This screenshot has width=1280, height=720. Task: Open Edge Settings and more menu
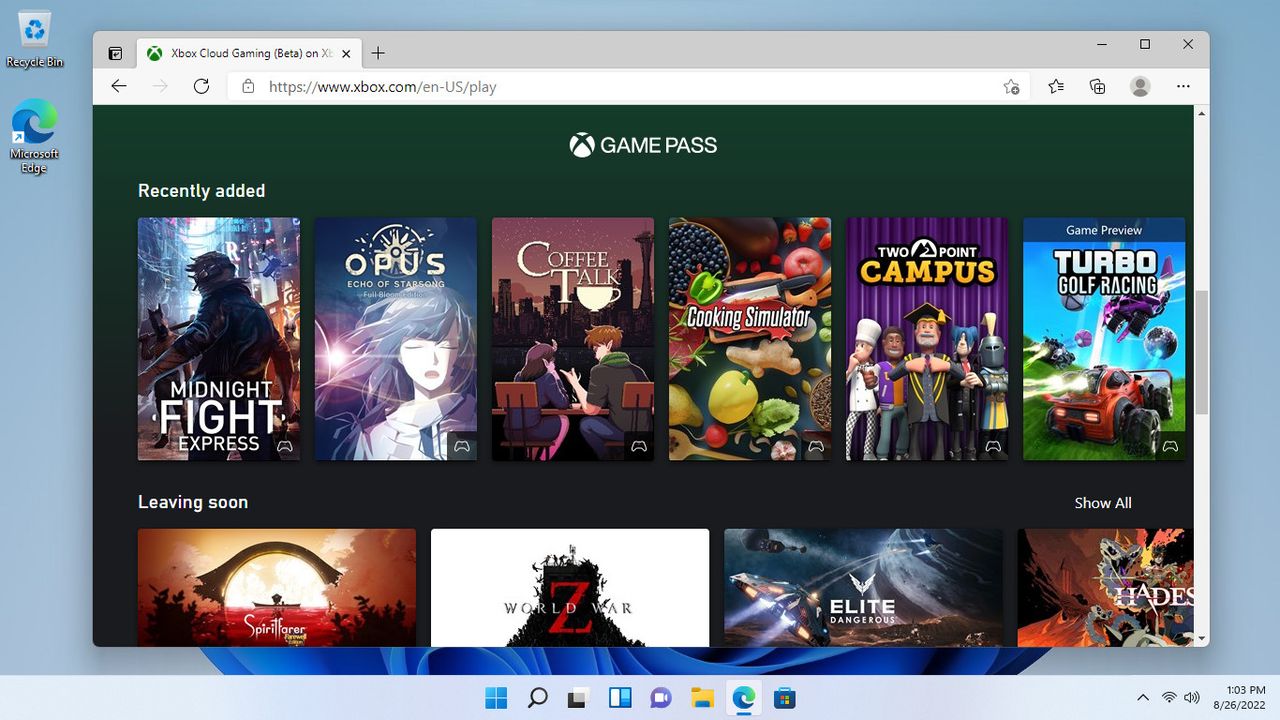click(1183, 87)
